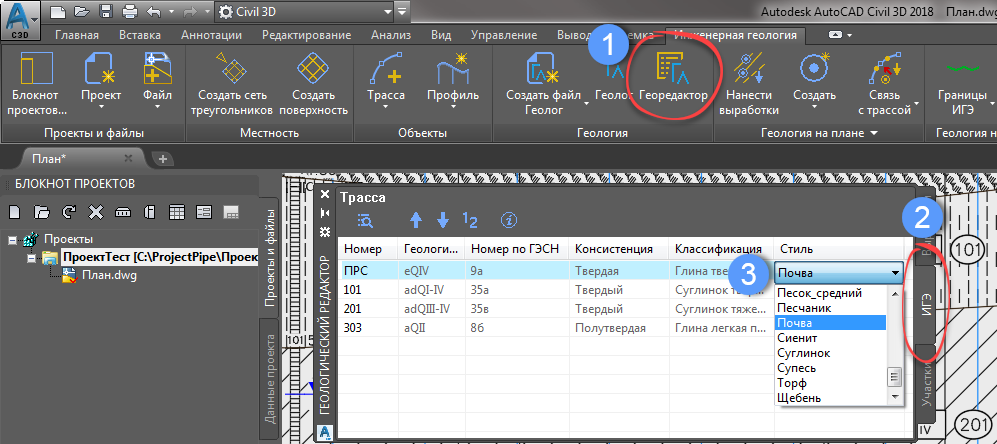This screenshot has height=444, width=997.
Task: Save the drawing with floppy disk icon
Action: click(x=106, y=11)
